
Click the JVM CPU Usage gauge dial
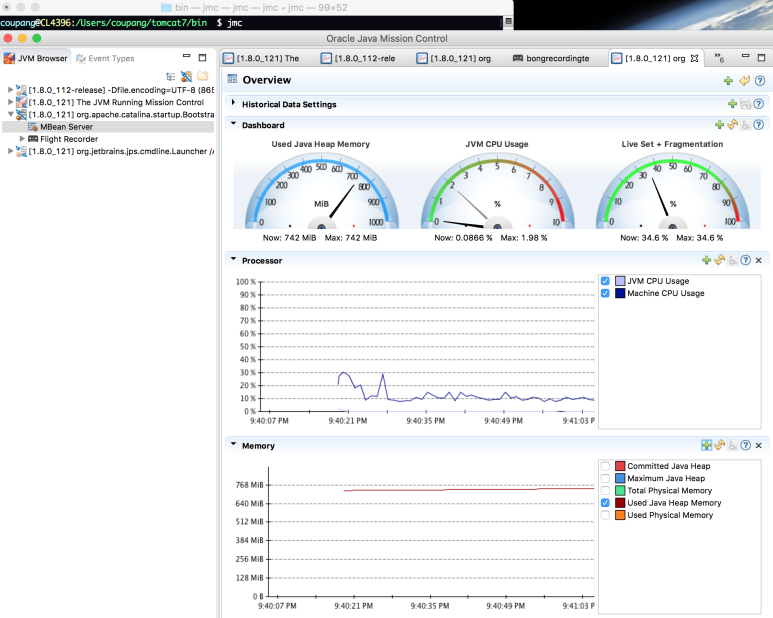(497, 192)
